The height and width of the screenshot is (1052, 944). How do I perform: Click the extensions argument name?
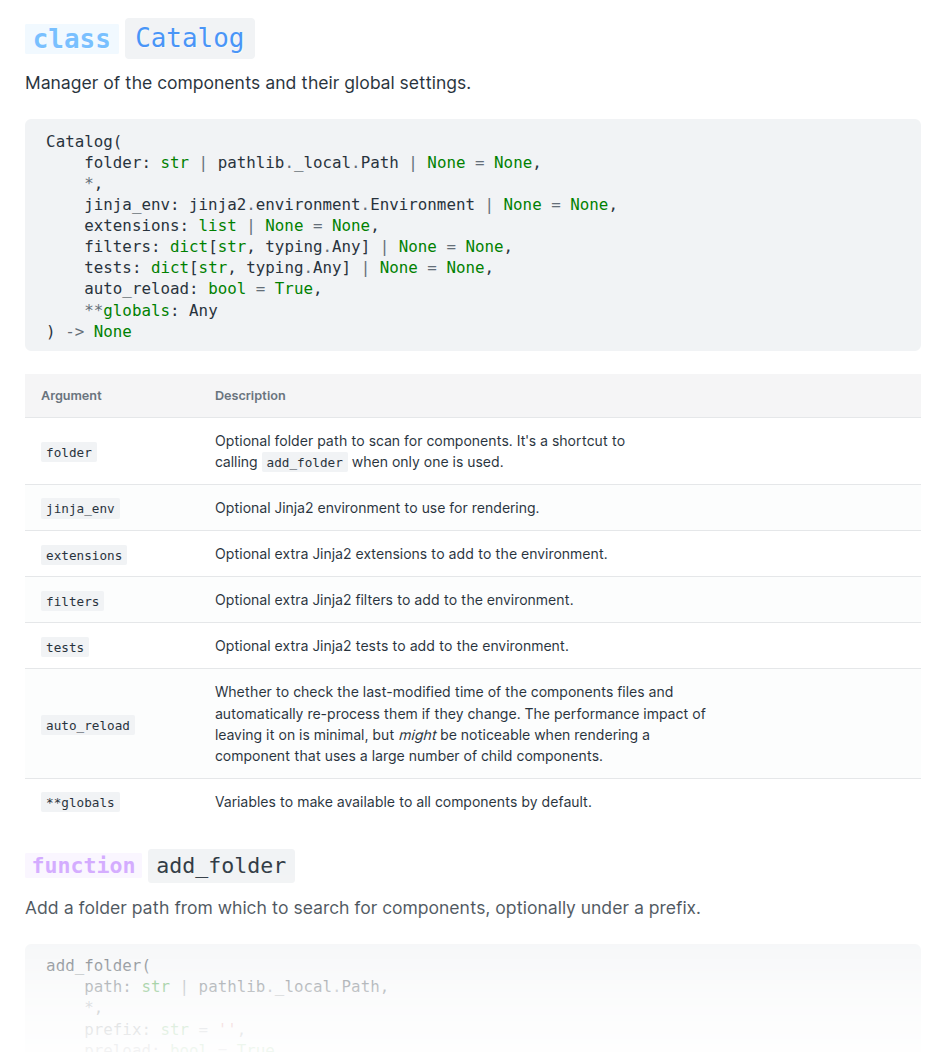84,555
